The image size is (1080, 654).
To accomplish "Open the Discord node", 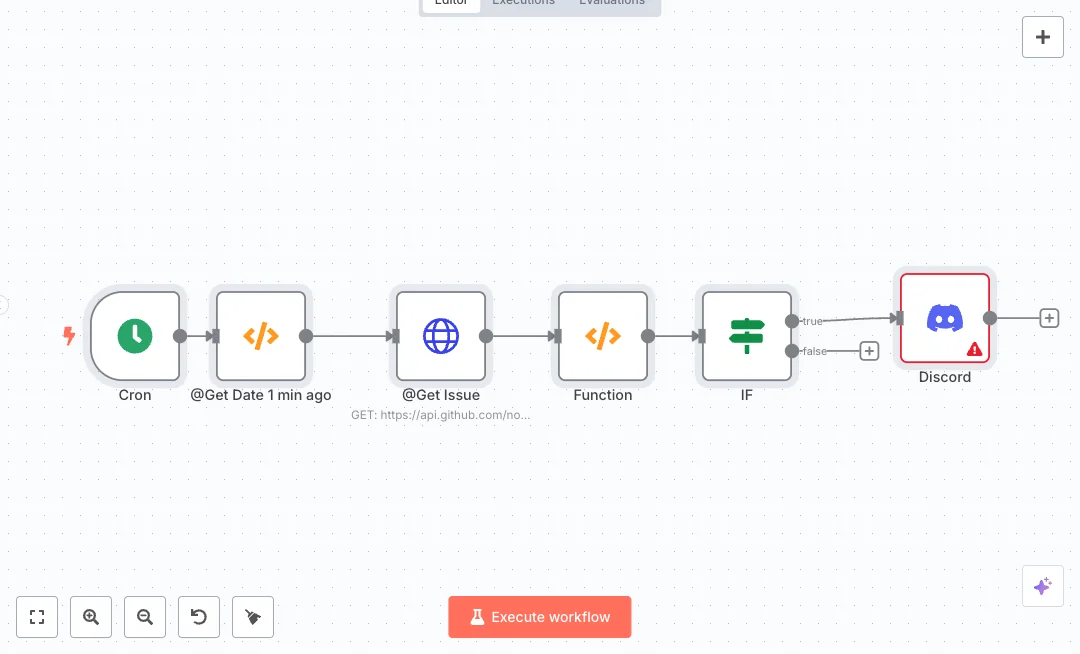I will (944, 318).
